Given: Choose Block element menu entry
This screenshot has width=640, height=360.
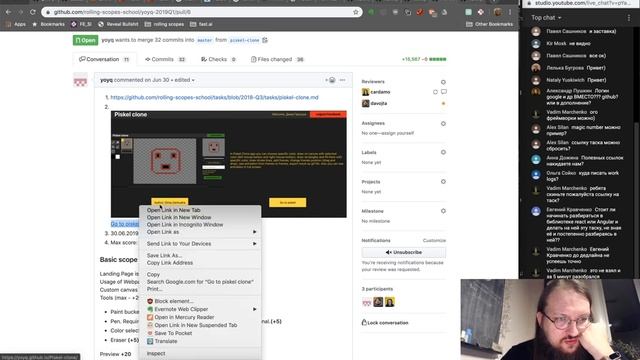Looking at the screenshot, I should [200, 301].
